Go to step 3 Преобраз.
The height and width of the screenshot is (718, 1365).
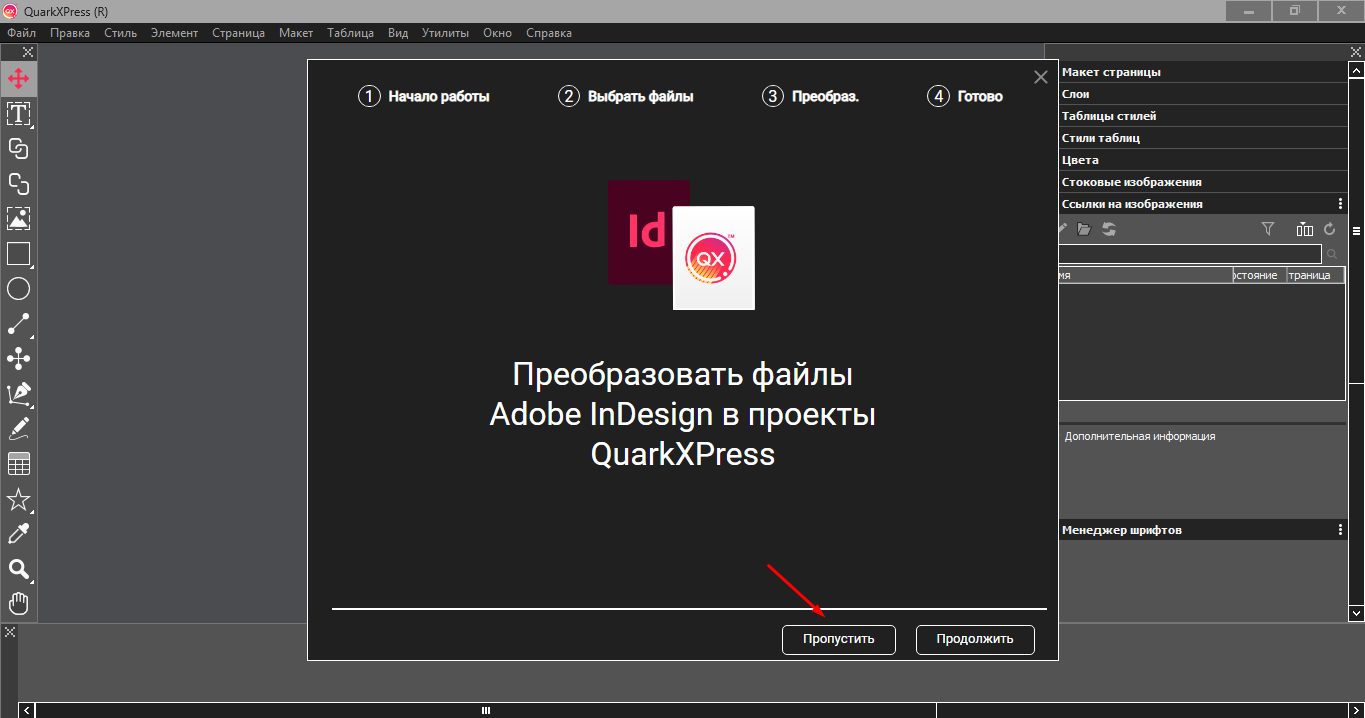[x=810, y=96]
